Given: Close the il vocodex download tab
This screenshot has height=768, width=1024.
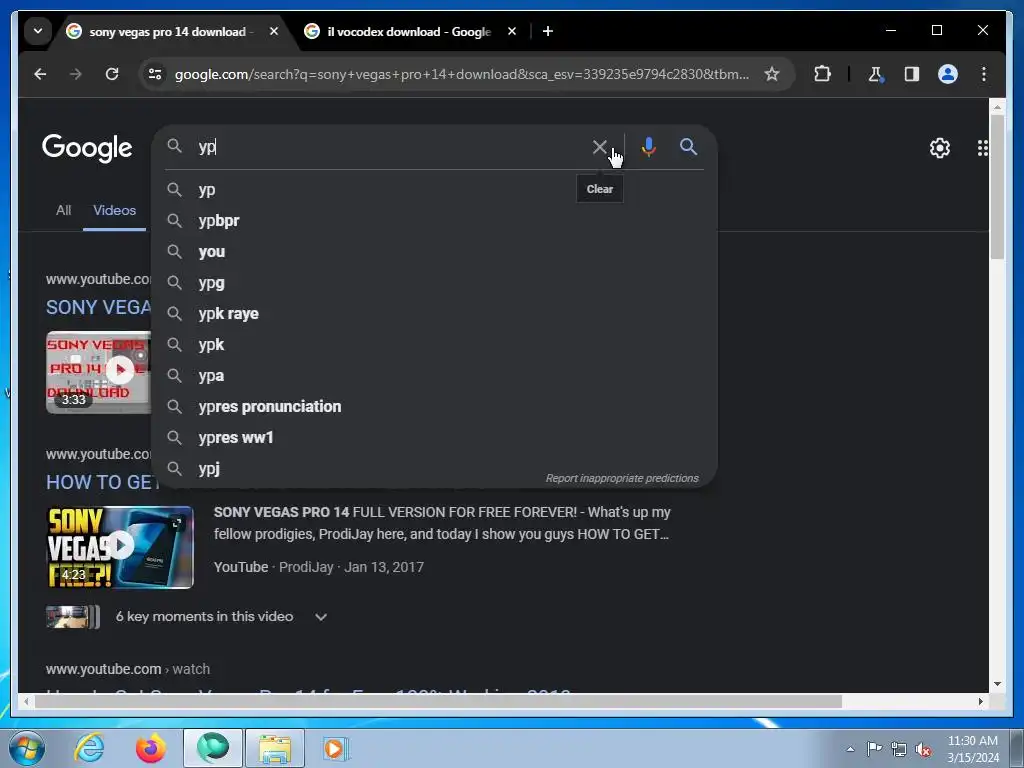Looking at the screenshot, I should pyautogui.click(x=512, y=31).
